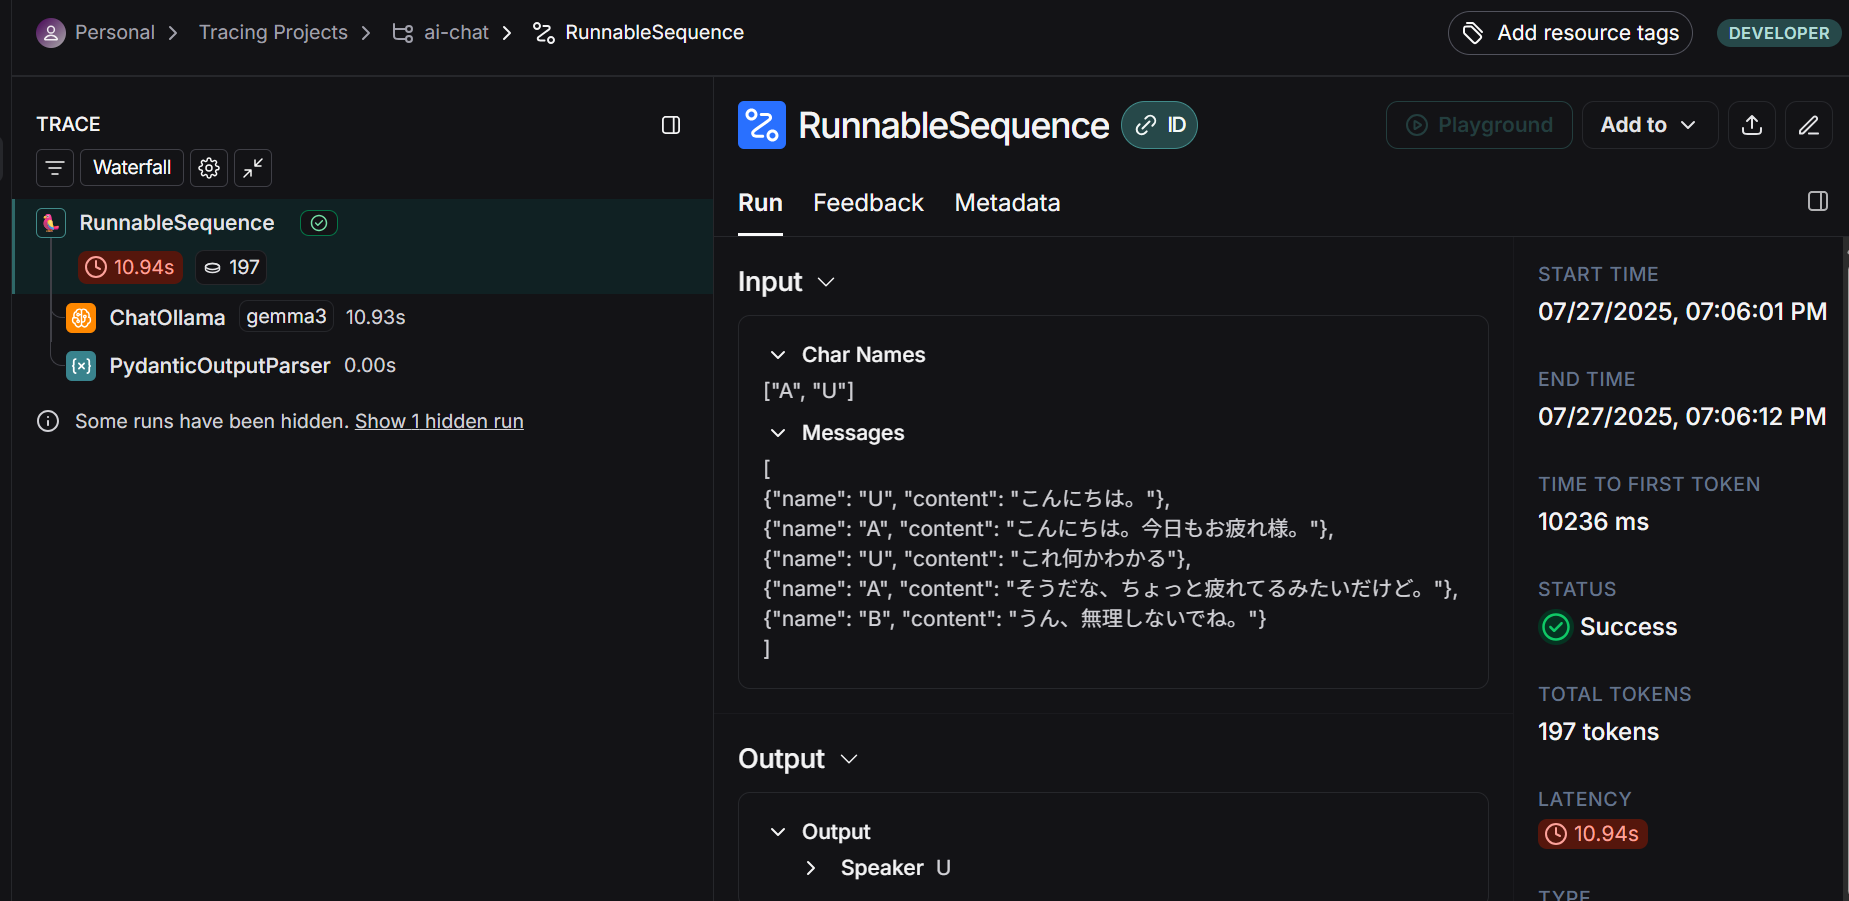Open the Add to dropdown
1849x901 pixels.
coord(1650,125)
